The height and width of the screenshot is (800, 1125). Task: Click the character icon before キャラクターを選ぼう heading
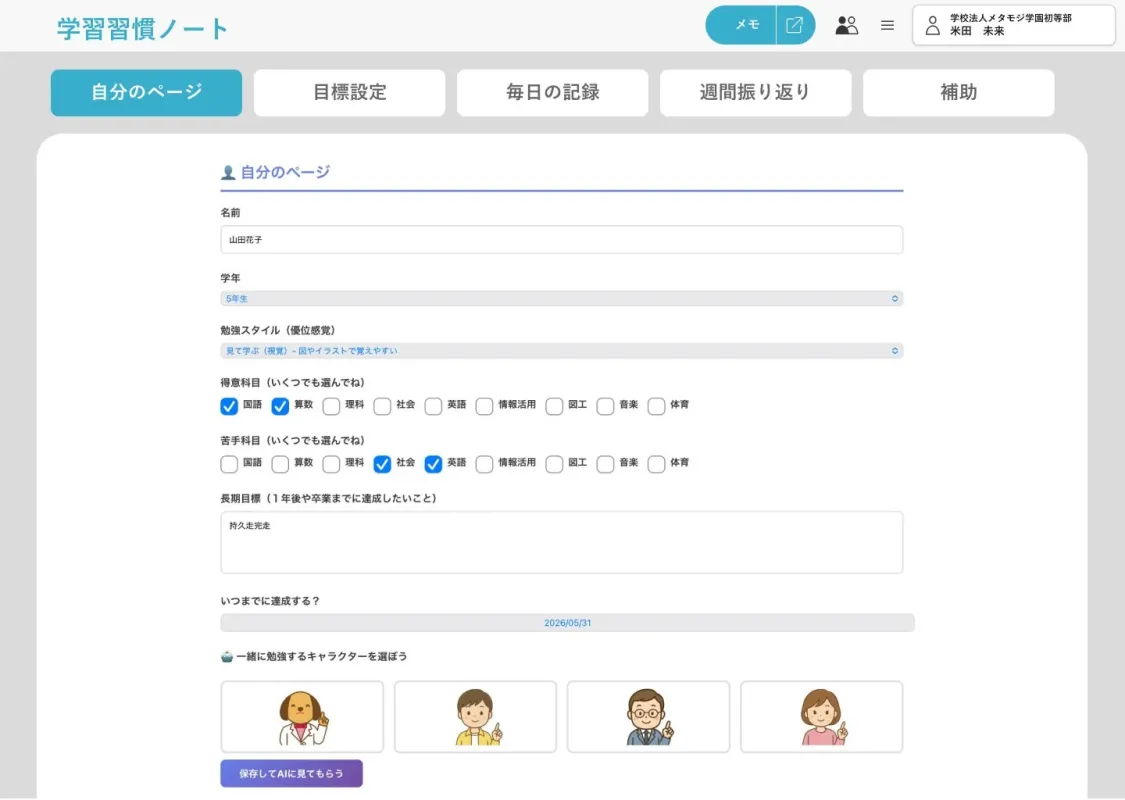tap(227, 655)
